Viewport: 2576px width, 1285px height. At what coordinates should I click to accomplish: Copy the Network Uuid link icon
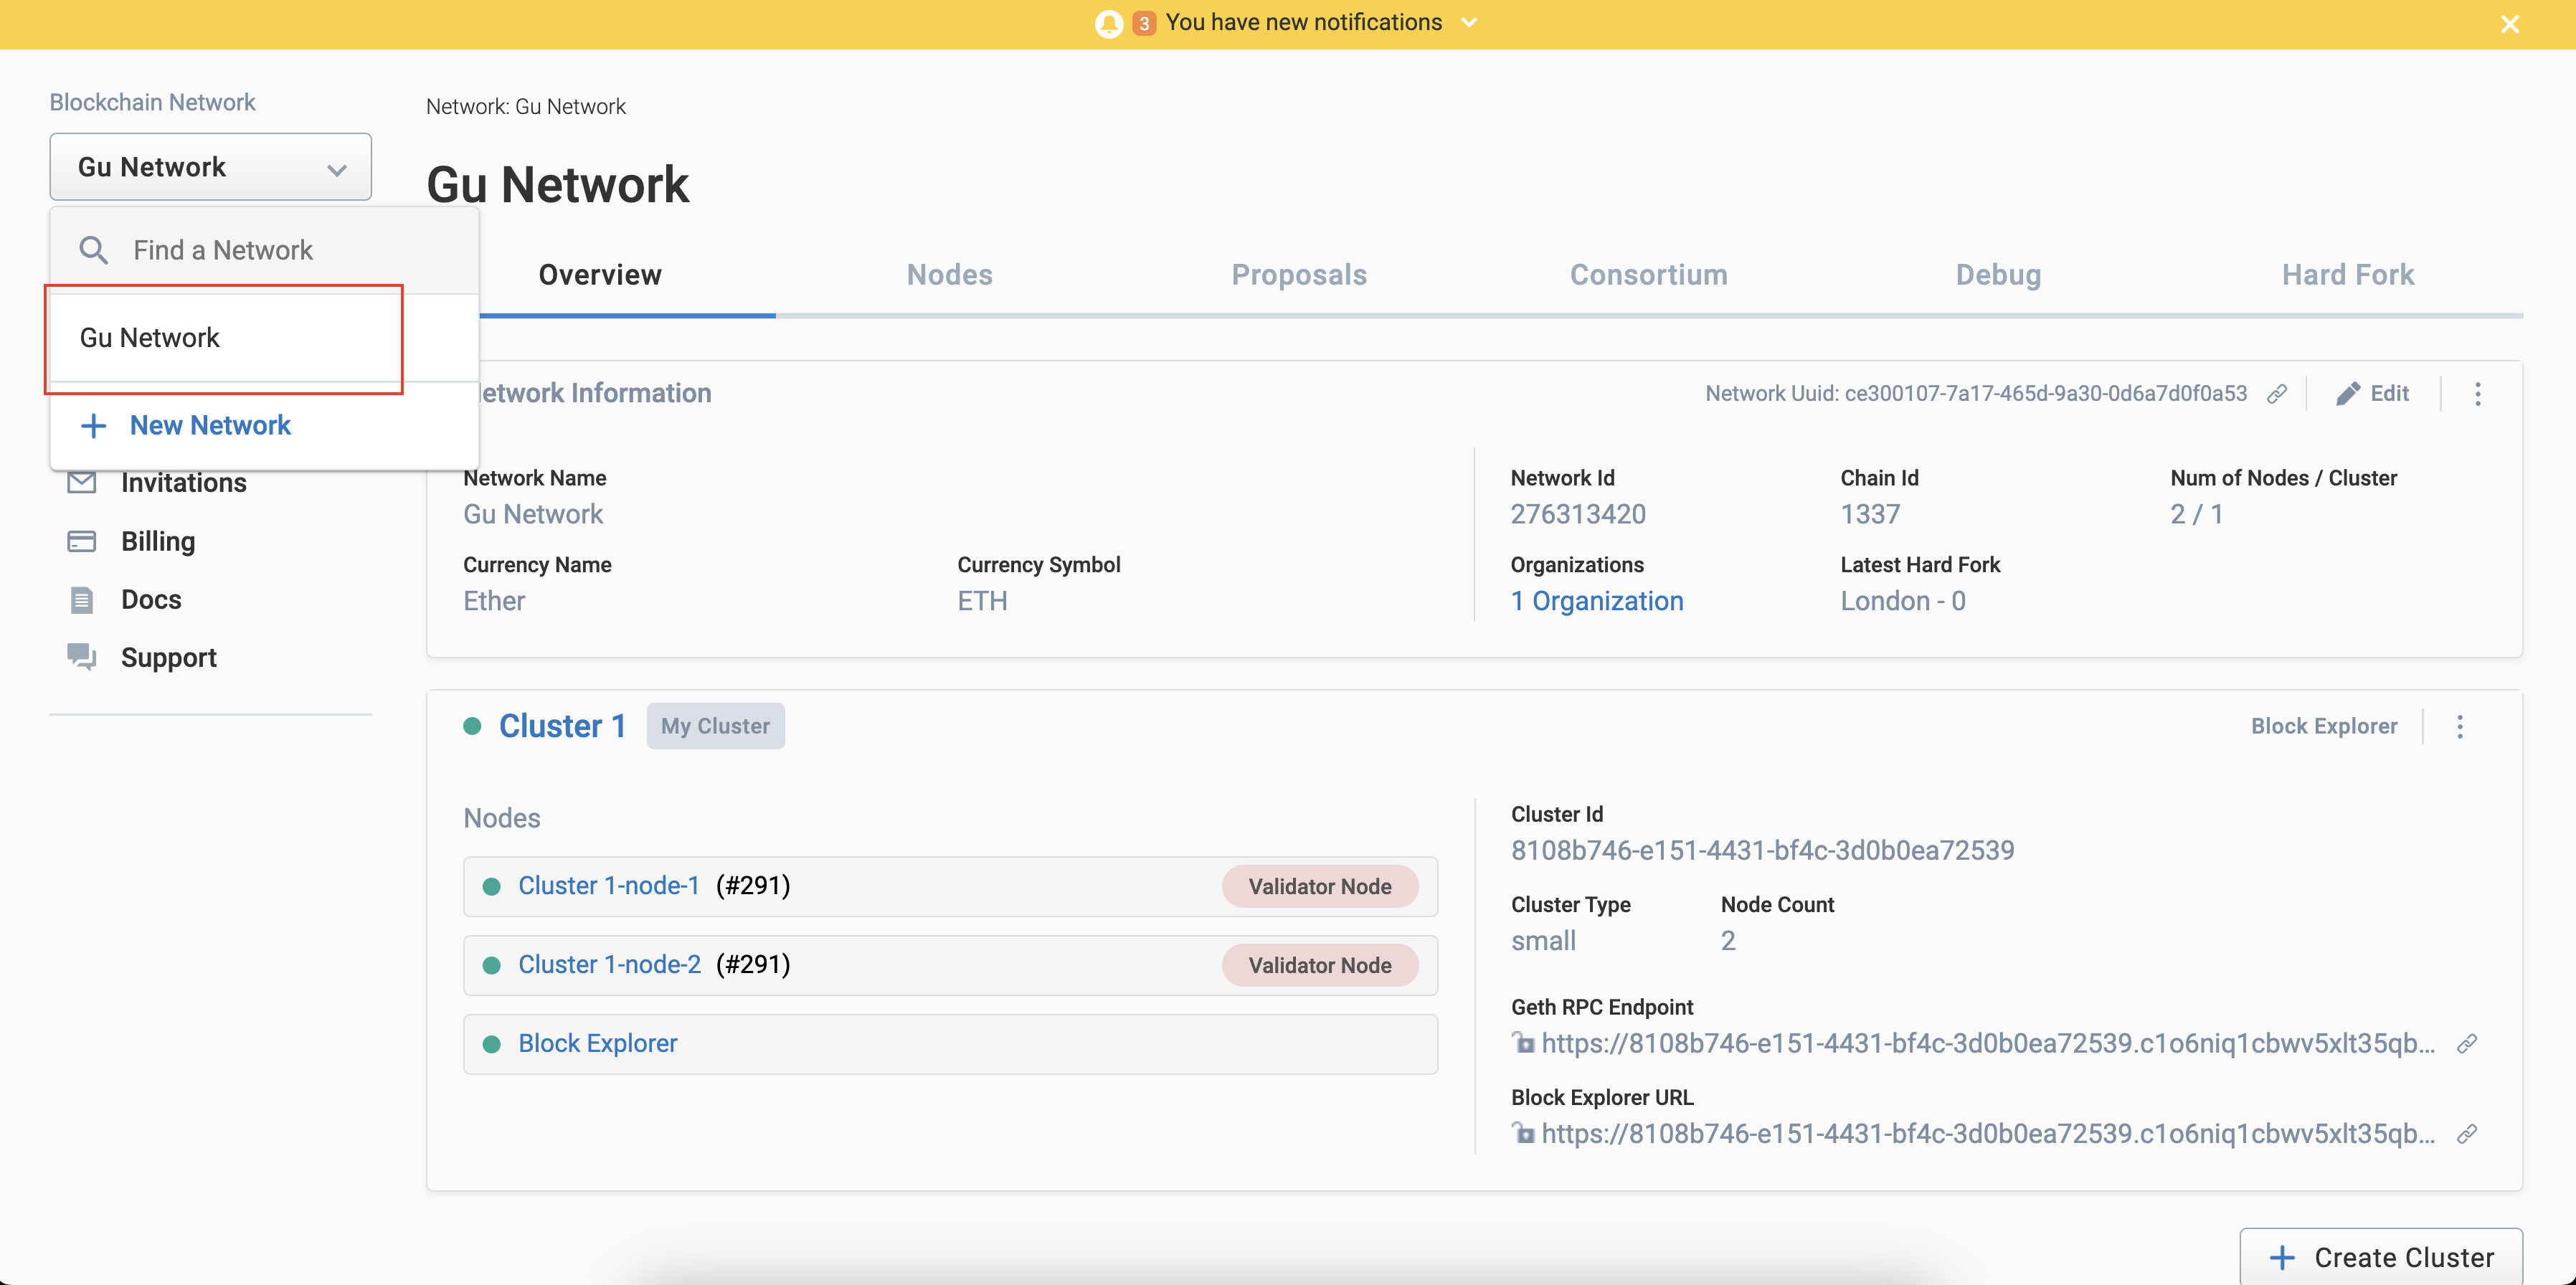(2277, 394)
